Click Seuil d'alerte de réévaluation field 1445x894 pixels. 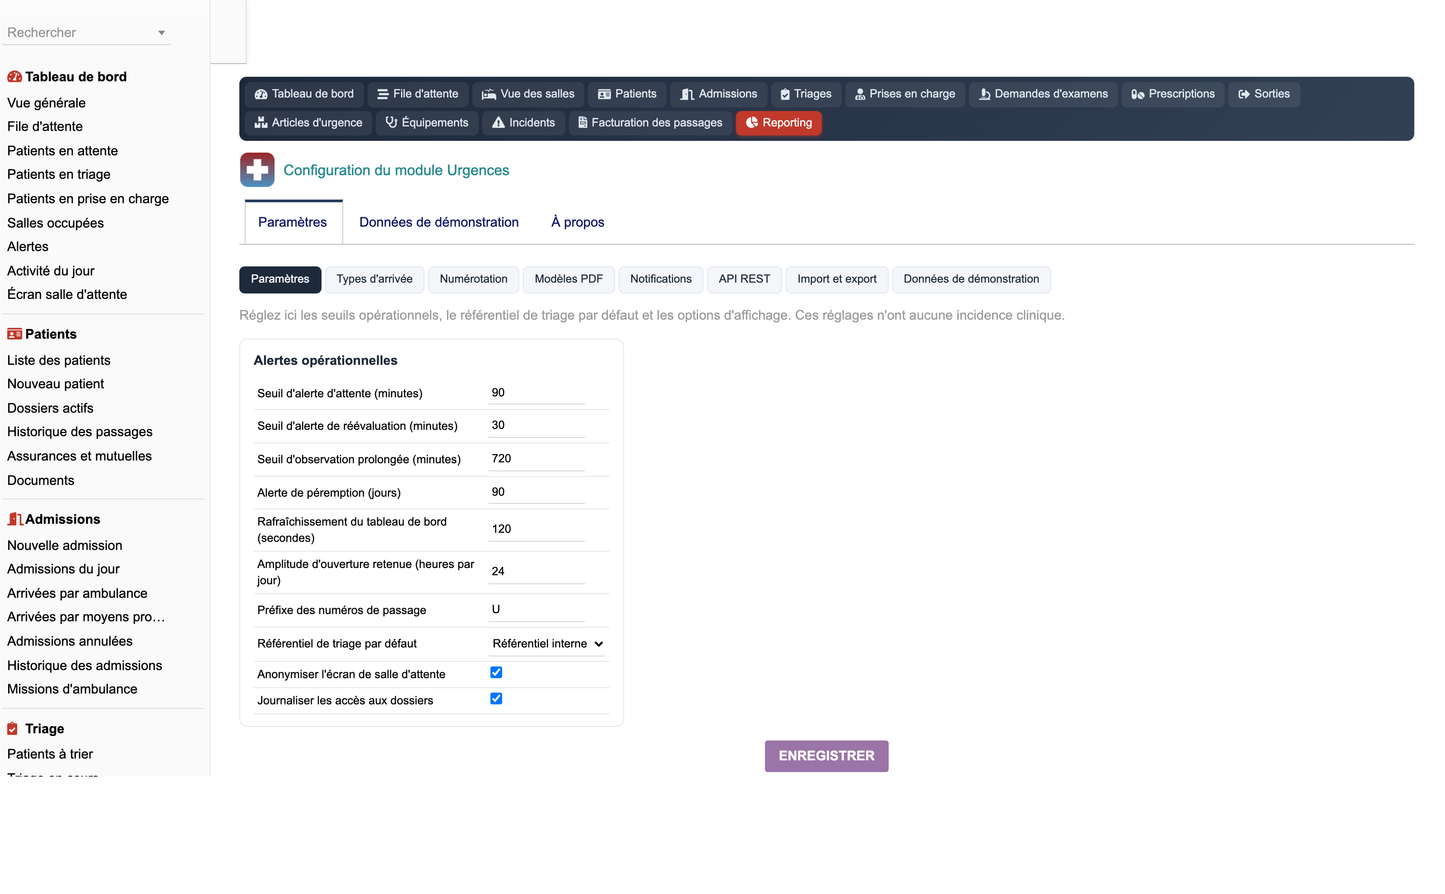536,425
